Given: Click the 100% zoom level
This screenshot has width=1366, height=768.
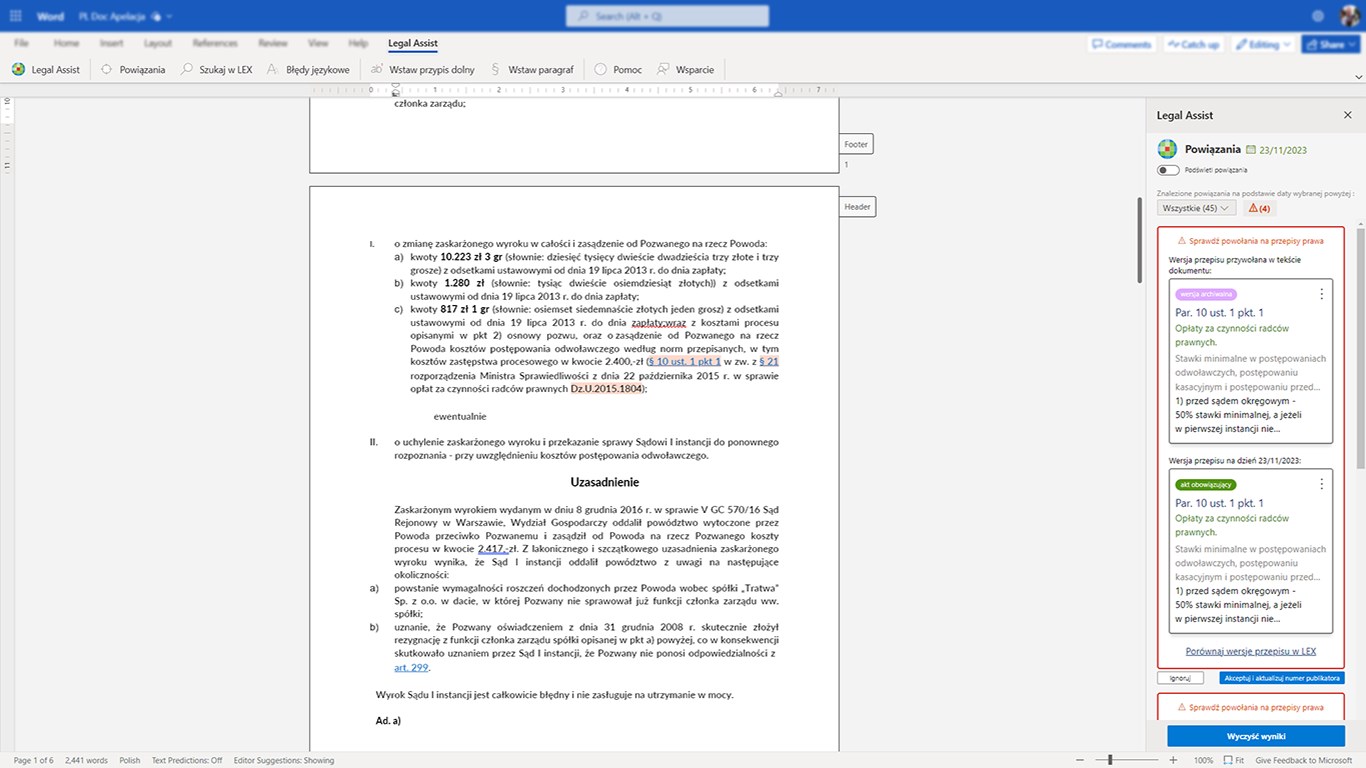Looking at the screenshot, I should 1203,760.
